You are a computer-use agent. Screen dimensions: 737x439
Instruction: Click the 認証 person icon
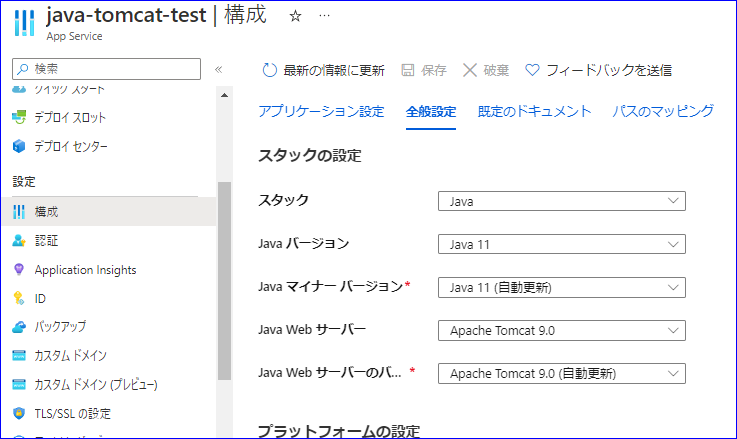19,241
